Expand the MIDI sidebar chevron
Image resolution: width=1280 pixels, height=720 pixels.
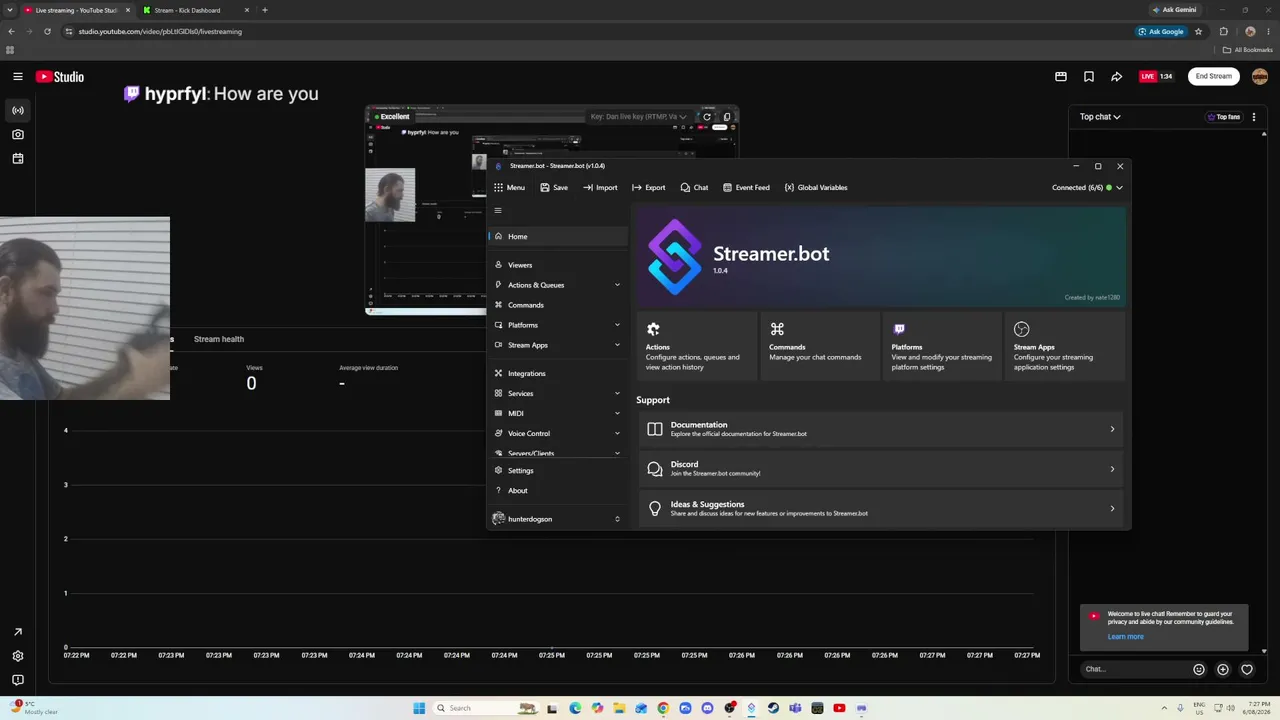tap(617, 413)
